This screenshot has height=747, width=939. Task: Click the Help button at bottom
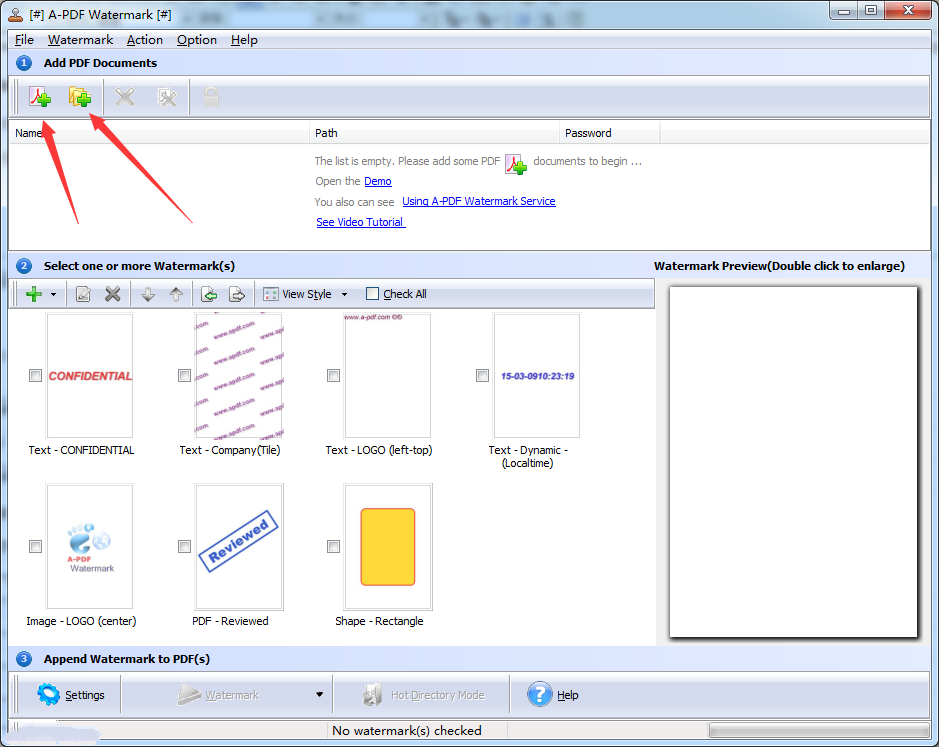[x=553, y=695]
